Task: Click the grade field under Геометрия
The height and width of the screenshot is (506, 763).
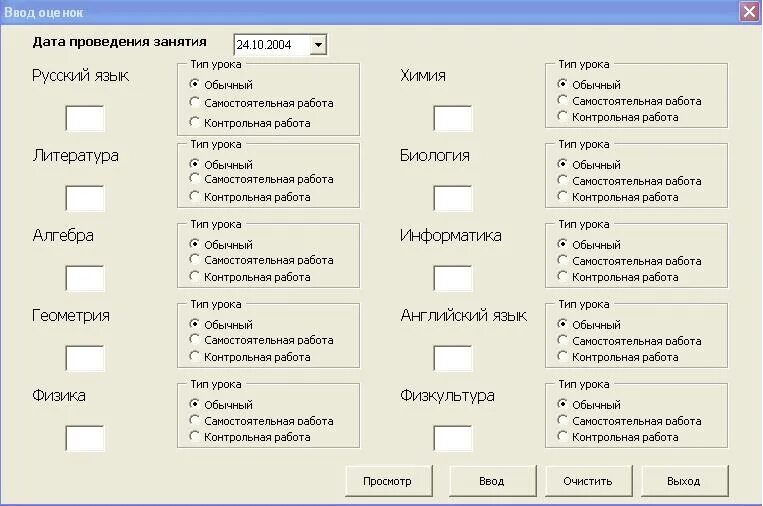Action: [85, 358]
